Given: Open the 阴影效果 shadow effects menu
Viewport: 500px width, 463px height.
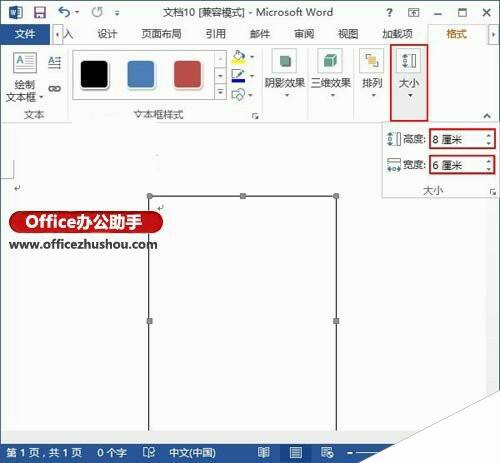Looking at the screenshot, I should tap(285, 74).
